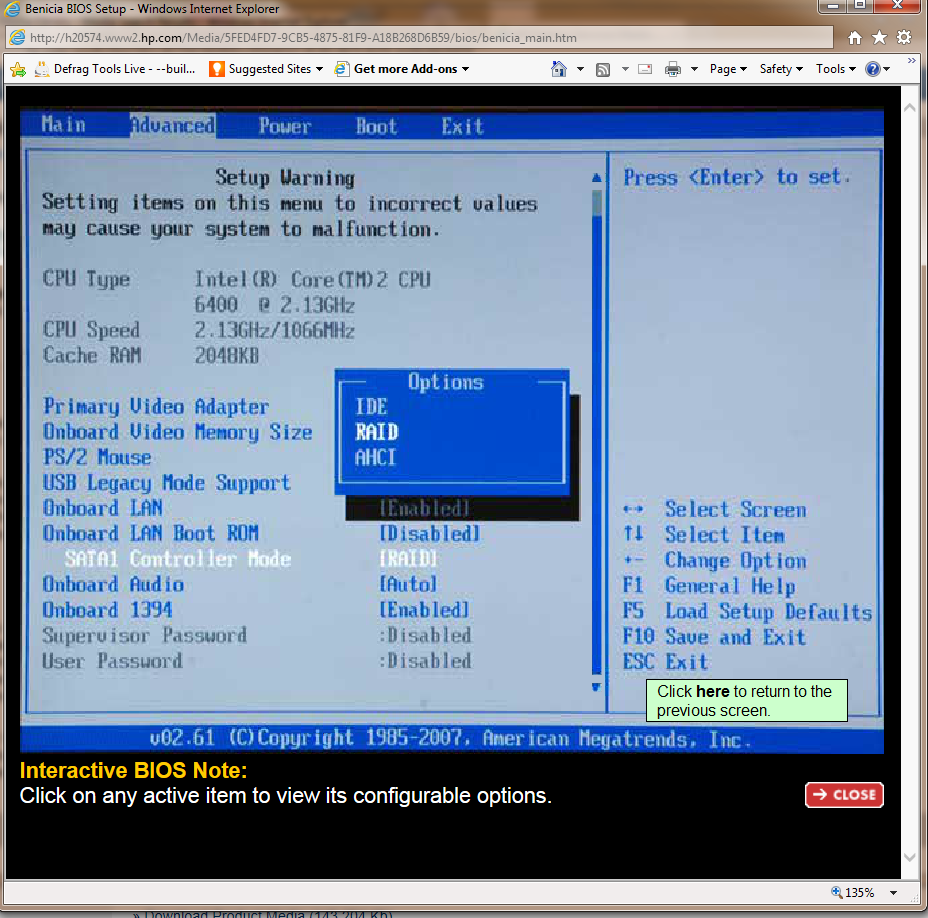Image resolution: width=928 pixels, height=918 pixels.
Task: Choose RAID in the Options popup
Action: coord(376,432)
